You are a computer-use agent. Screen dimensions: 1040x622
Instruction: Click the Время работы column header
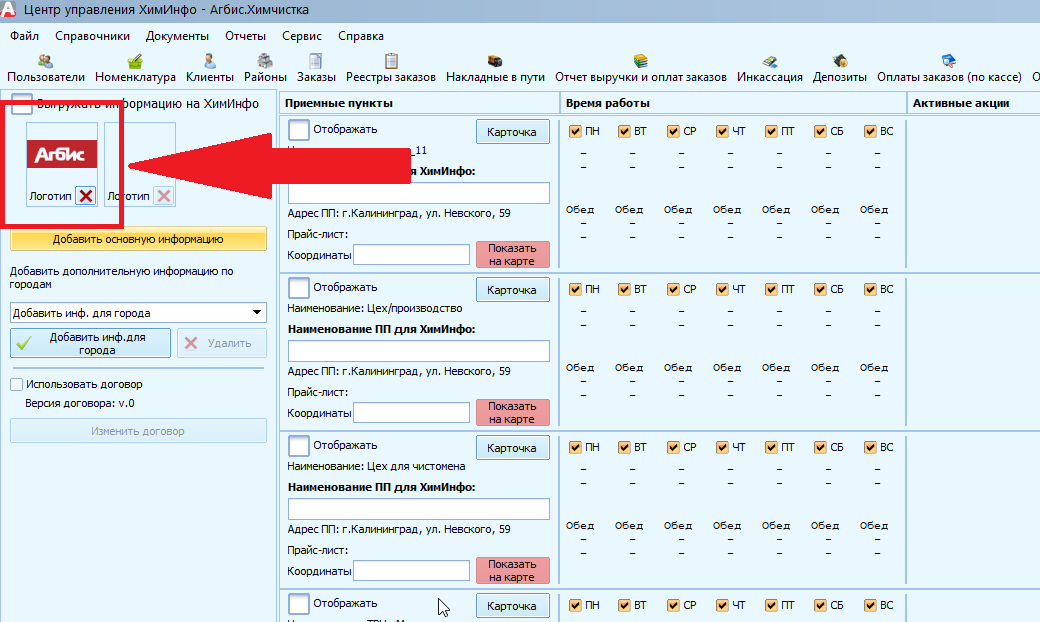[x=734, y=103]
